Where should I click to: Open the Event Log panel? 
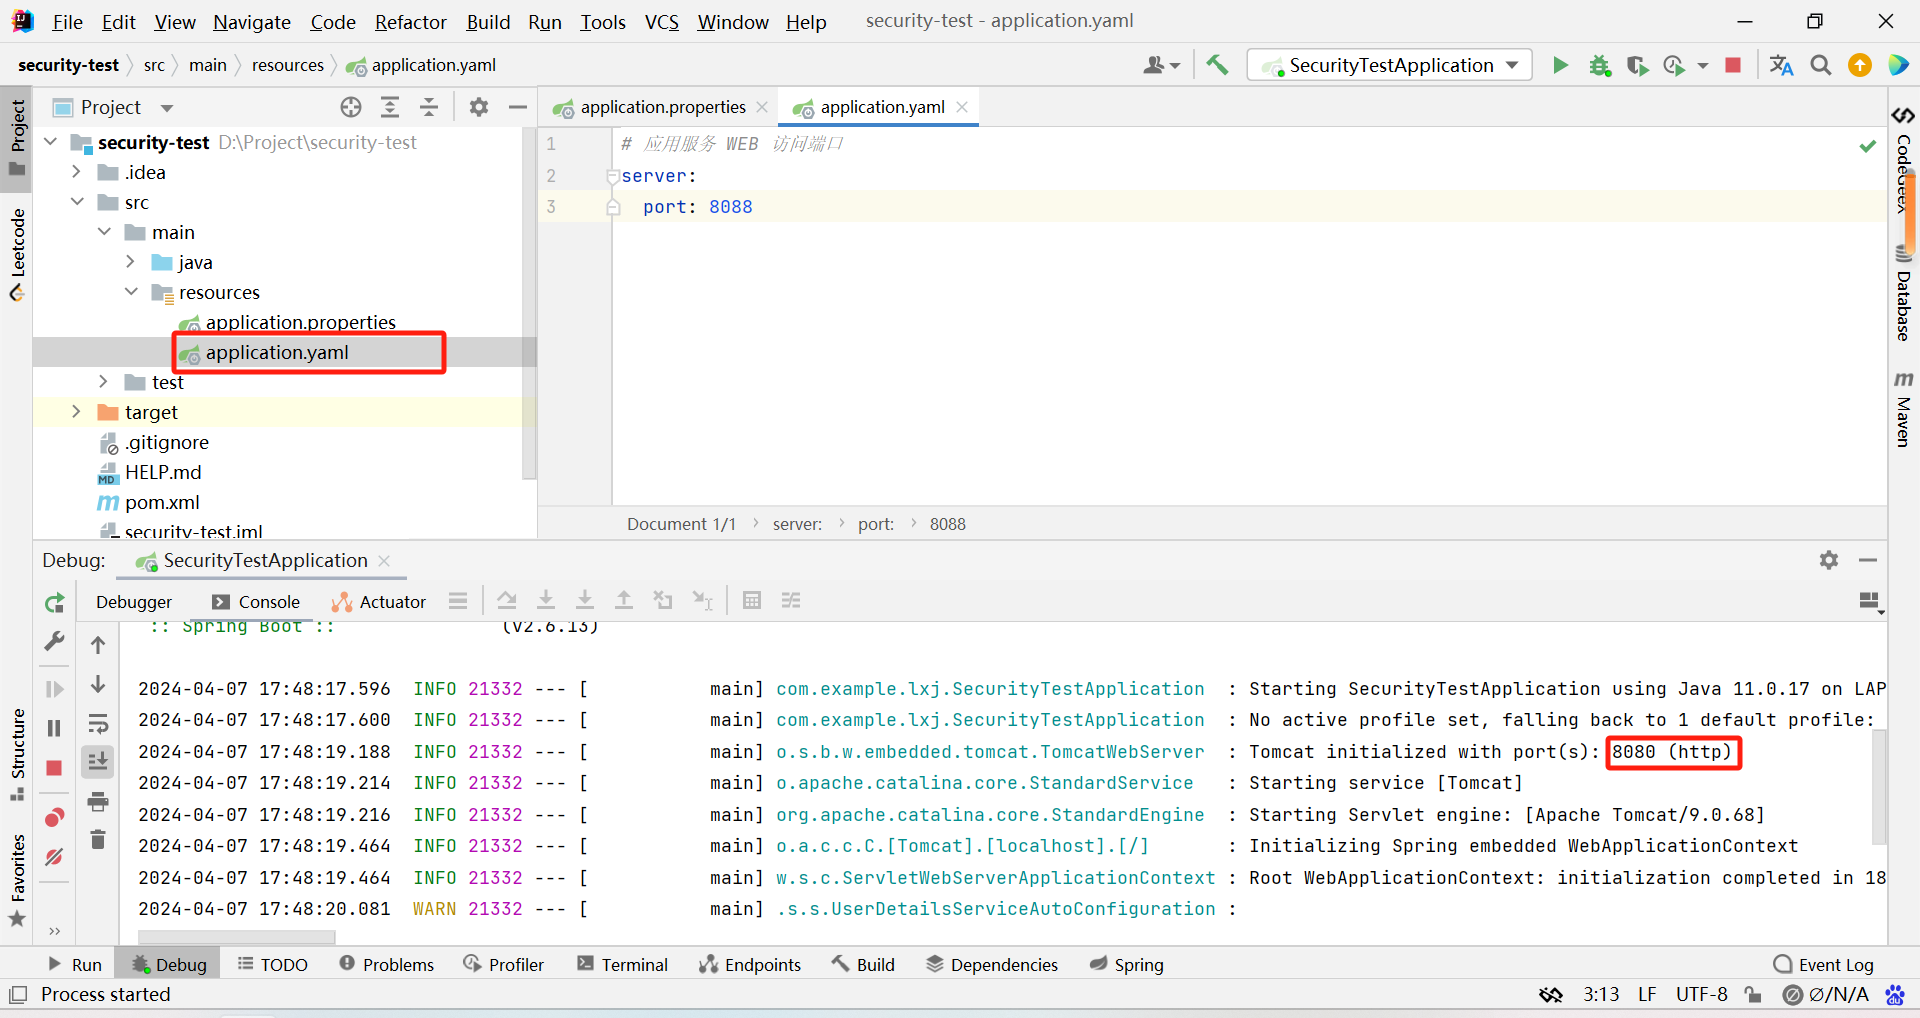tap(1823, 965)
